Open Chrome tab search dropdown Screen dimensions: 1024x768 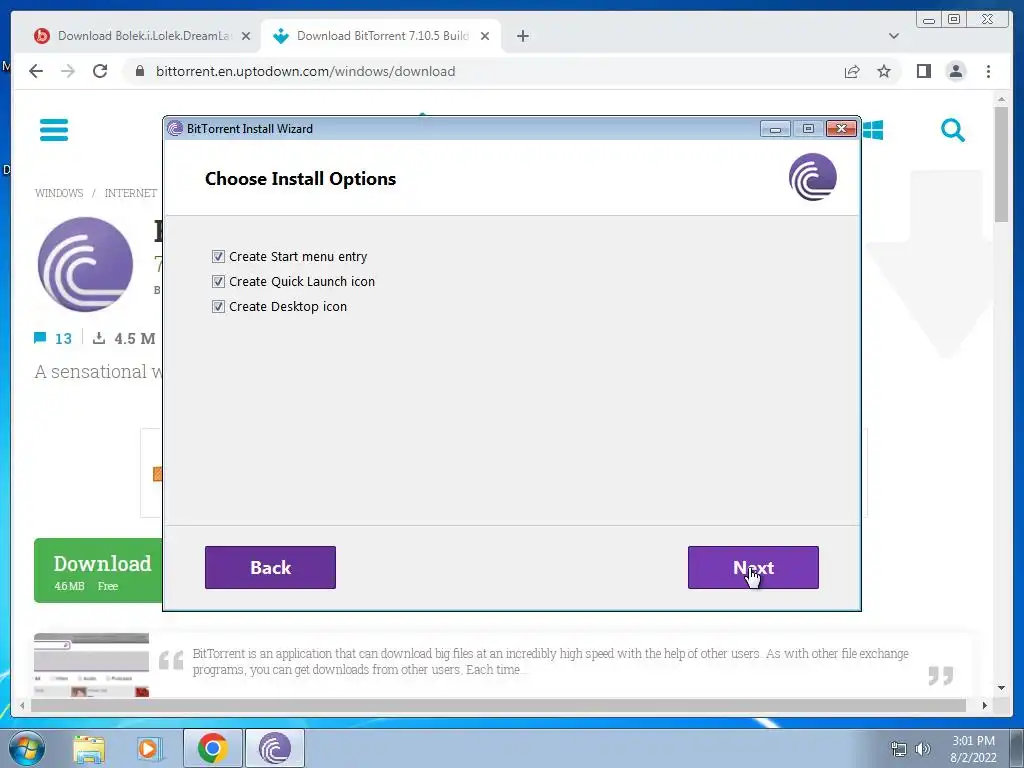tap(894, 36)
